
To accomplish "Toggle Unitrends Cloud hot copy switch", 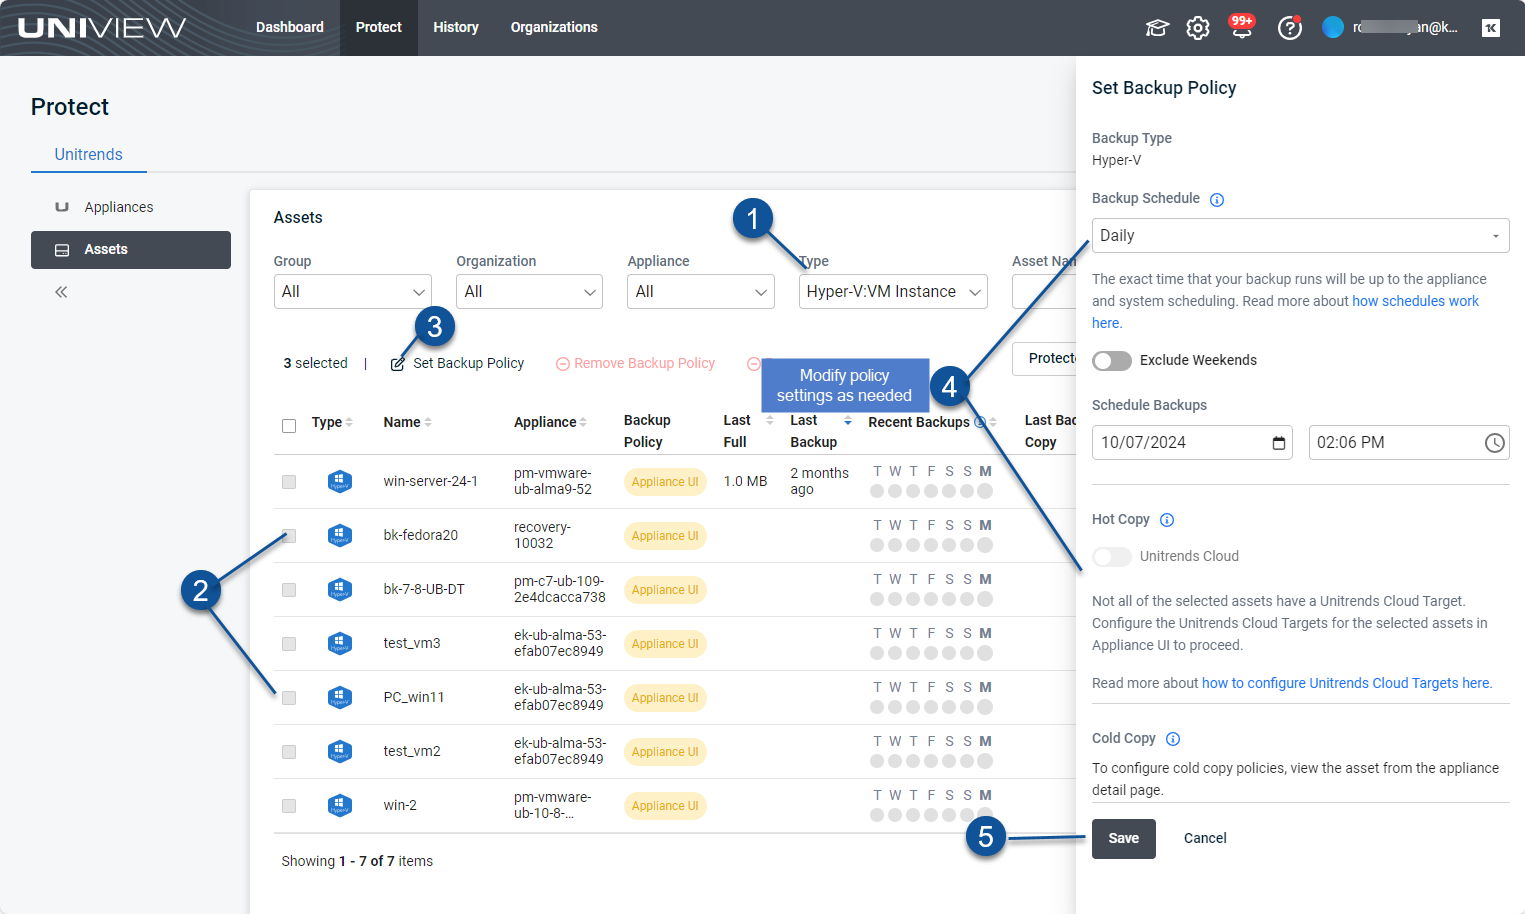I will pyautogui.click(x=1112, y=557).
